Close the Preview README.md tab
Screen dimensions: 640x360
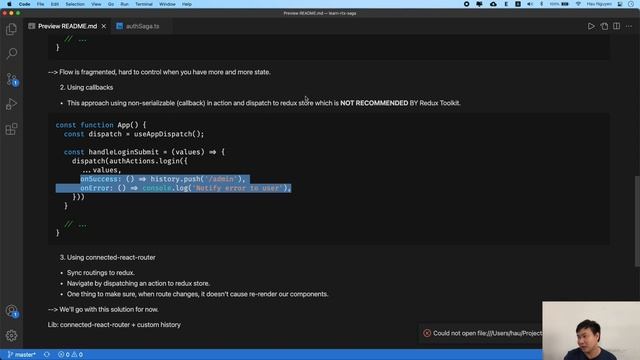tap(104, 26)
